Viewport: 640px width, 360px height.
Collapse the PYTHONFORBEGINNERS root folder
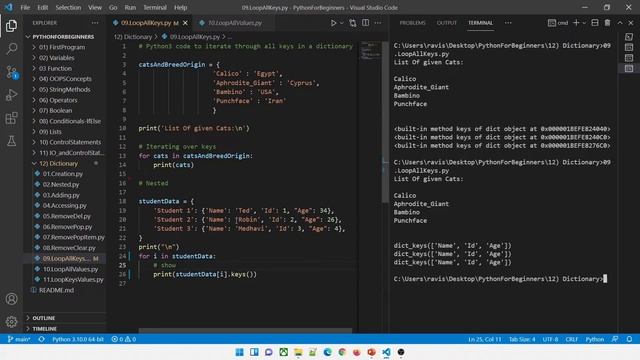(64, 37)
